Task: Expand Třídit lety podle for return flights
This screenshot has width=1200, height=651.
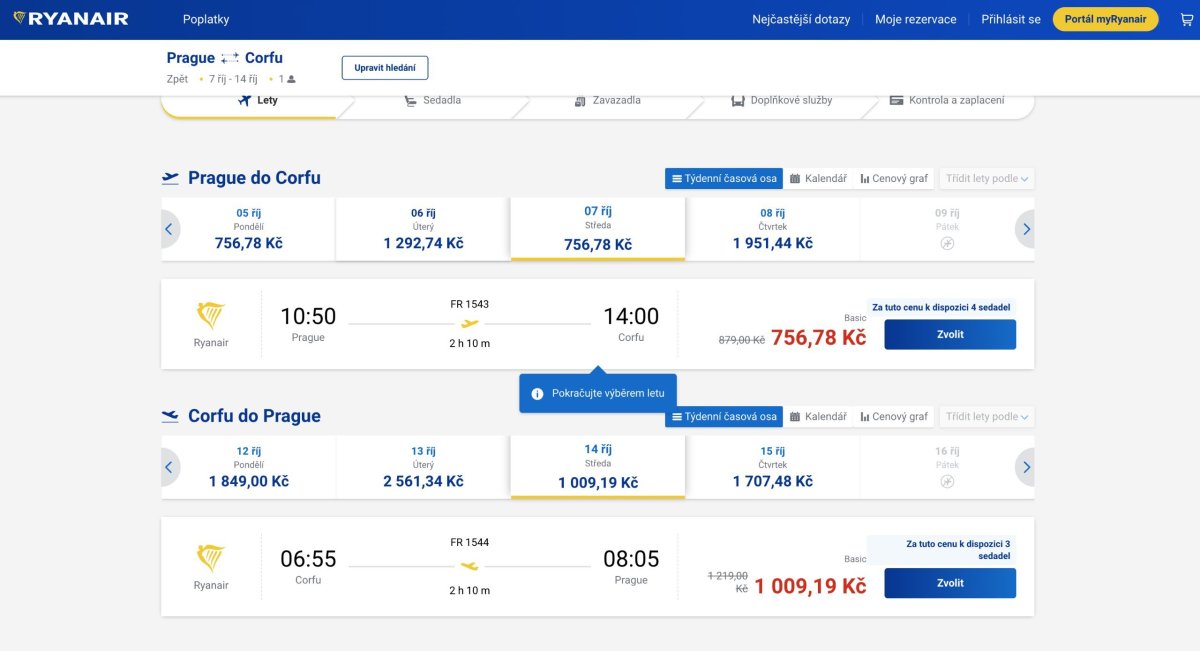Action: 987,416
